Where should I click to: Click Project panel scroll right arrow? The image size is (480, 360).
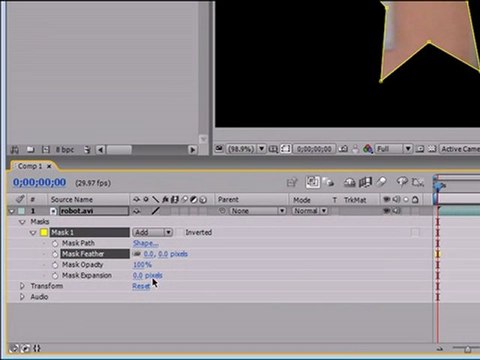click(x=192, y=150)
